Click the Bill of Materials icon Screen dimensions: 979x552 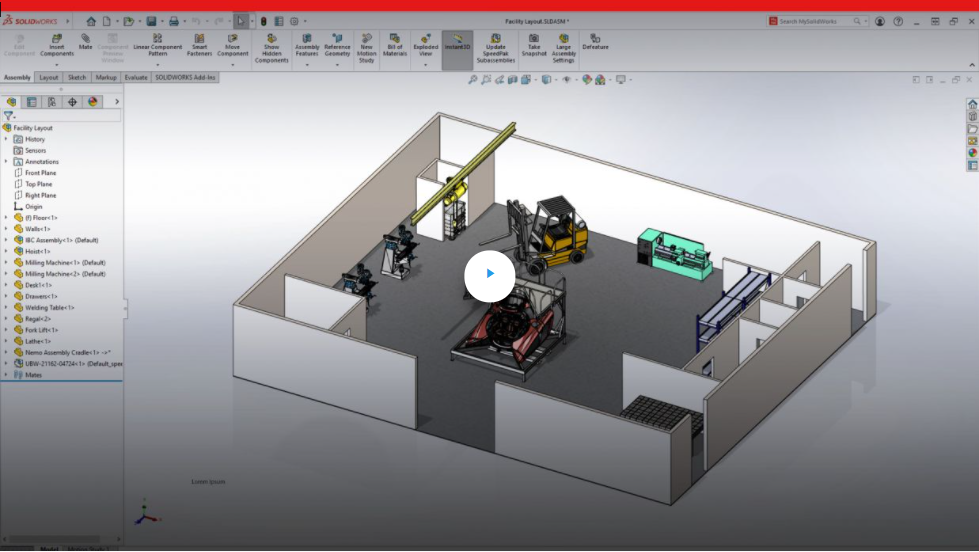(x=395, y=45)
